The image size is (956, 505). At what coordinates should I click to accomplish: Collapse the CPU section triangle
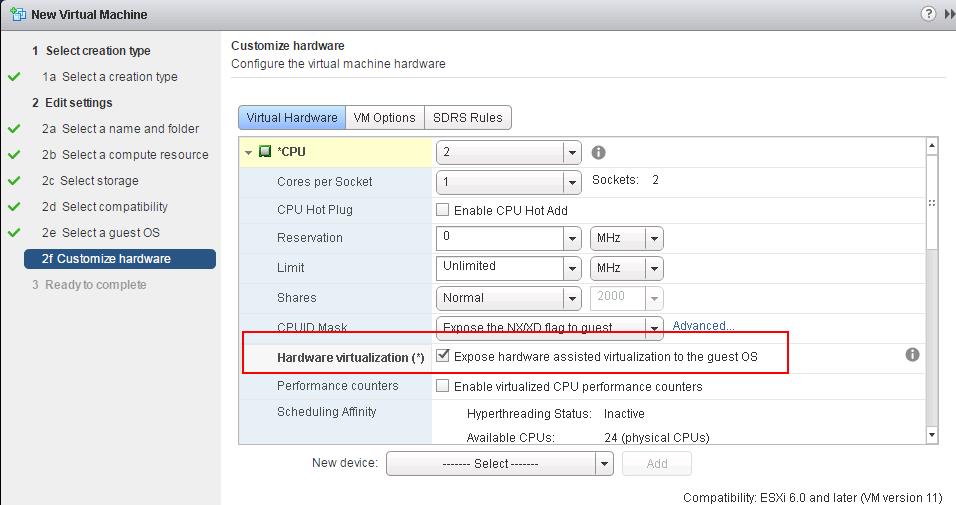[248, 152]
